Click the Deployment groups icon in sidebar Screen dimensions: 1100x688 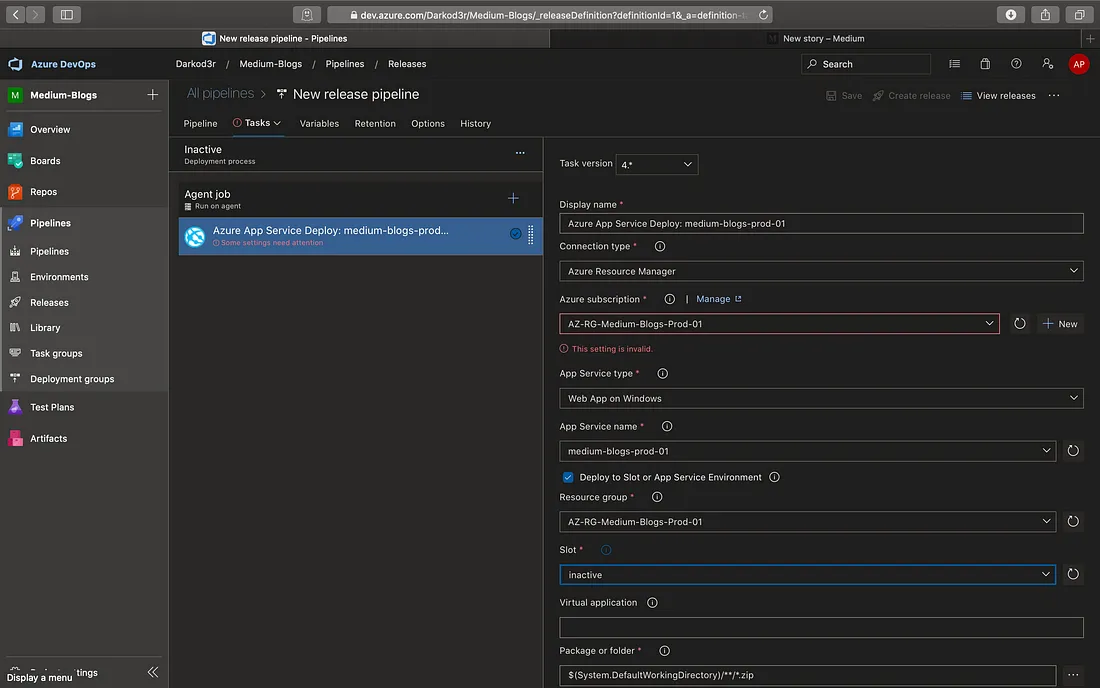tap(15, 379)
